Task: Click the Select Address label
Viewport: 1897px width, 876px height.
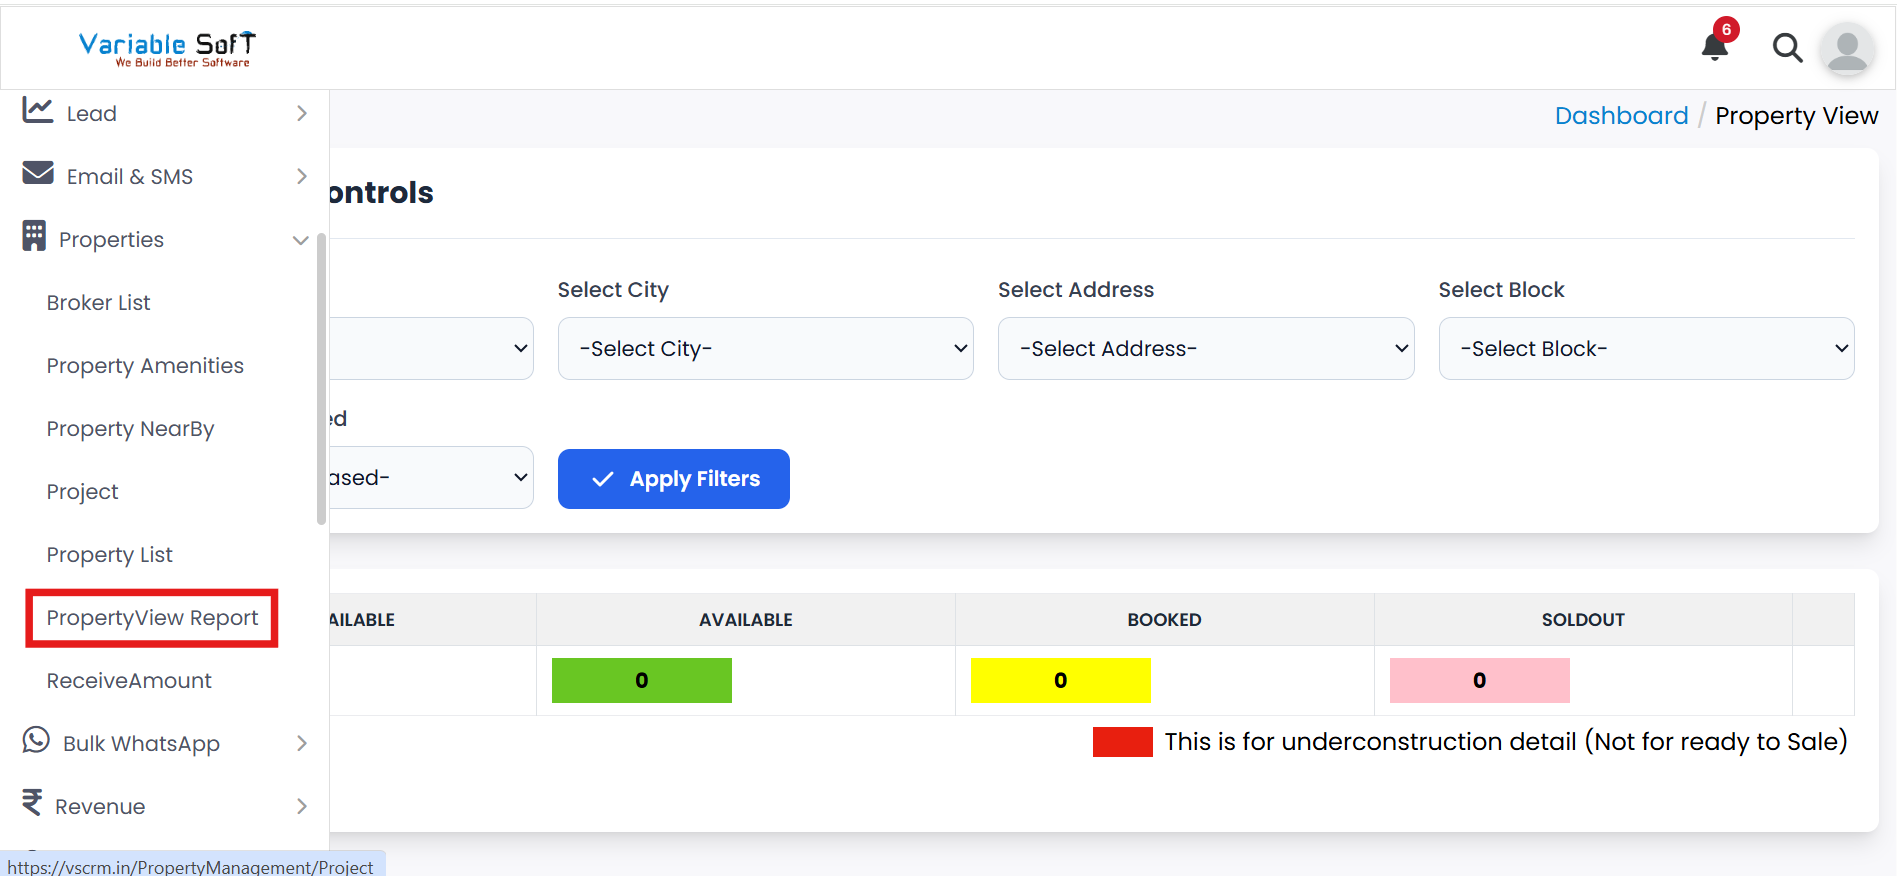Action: pyautogui.click(x=1076, y=290)
